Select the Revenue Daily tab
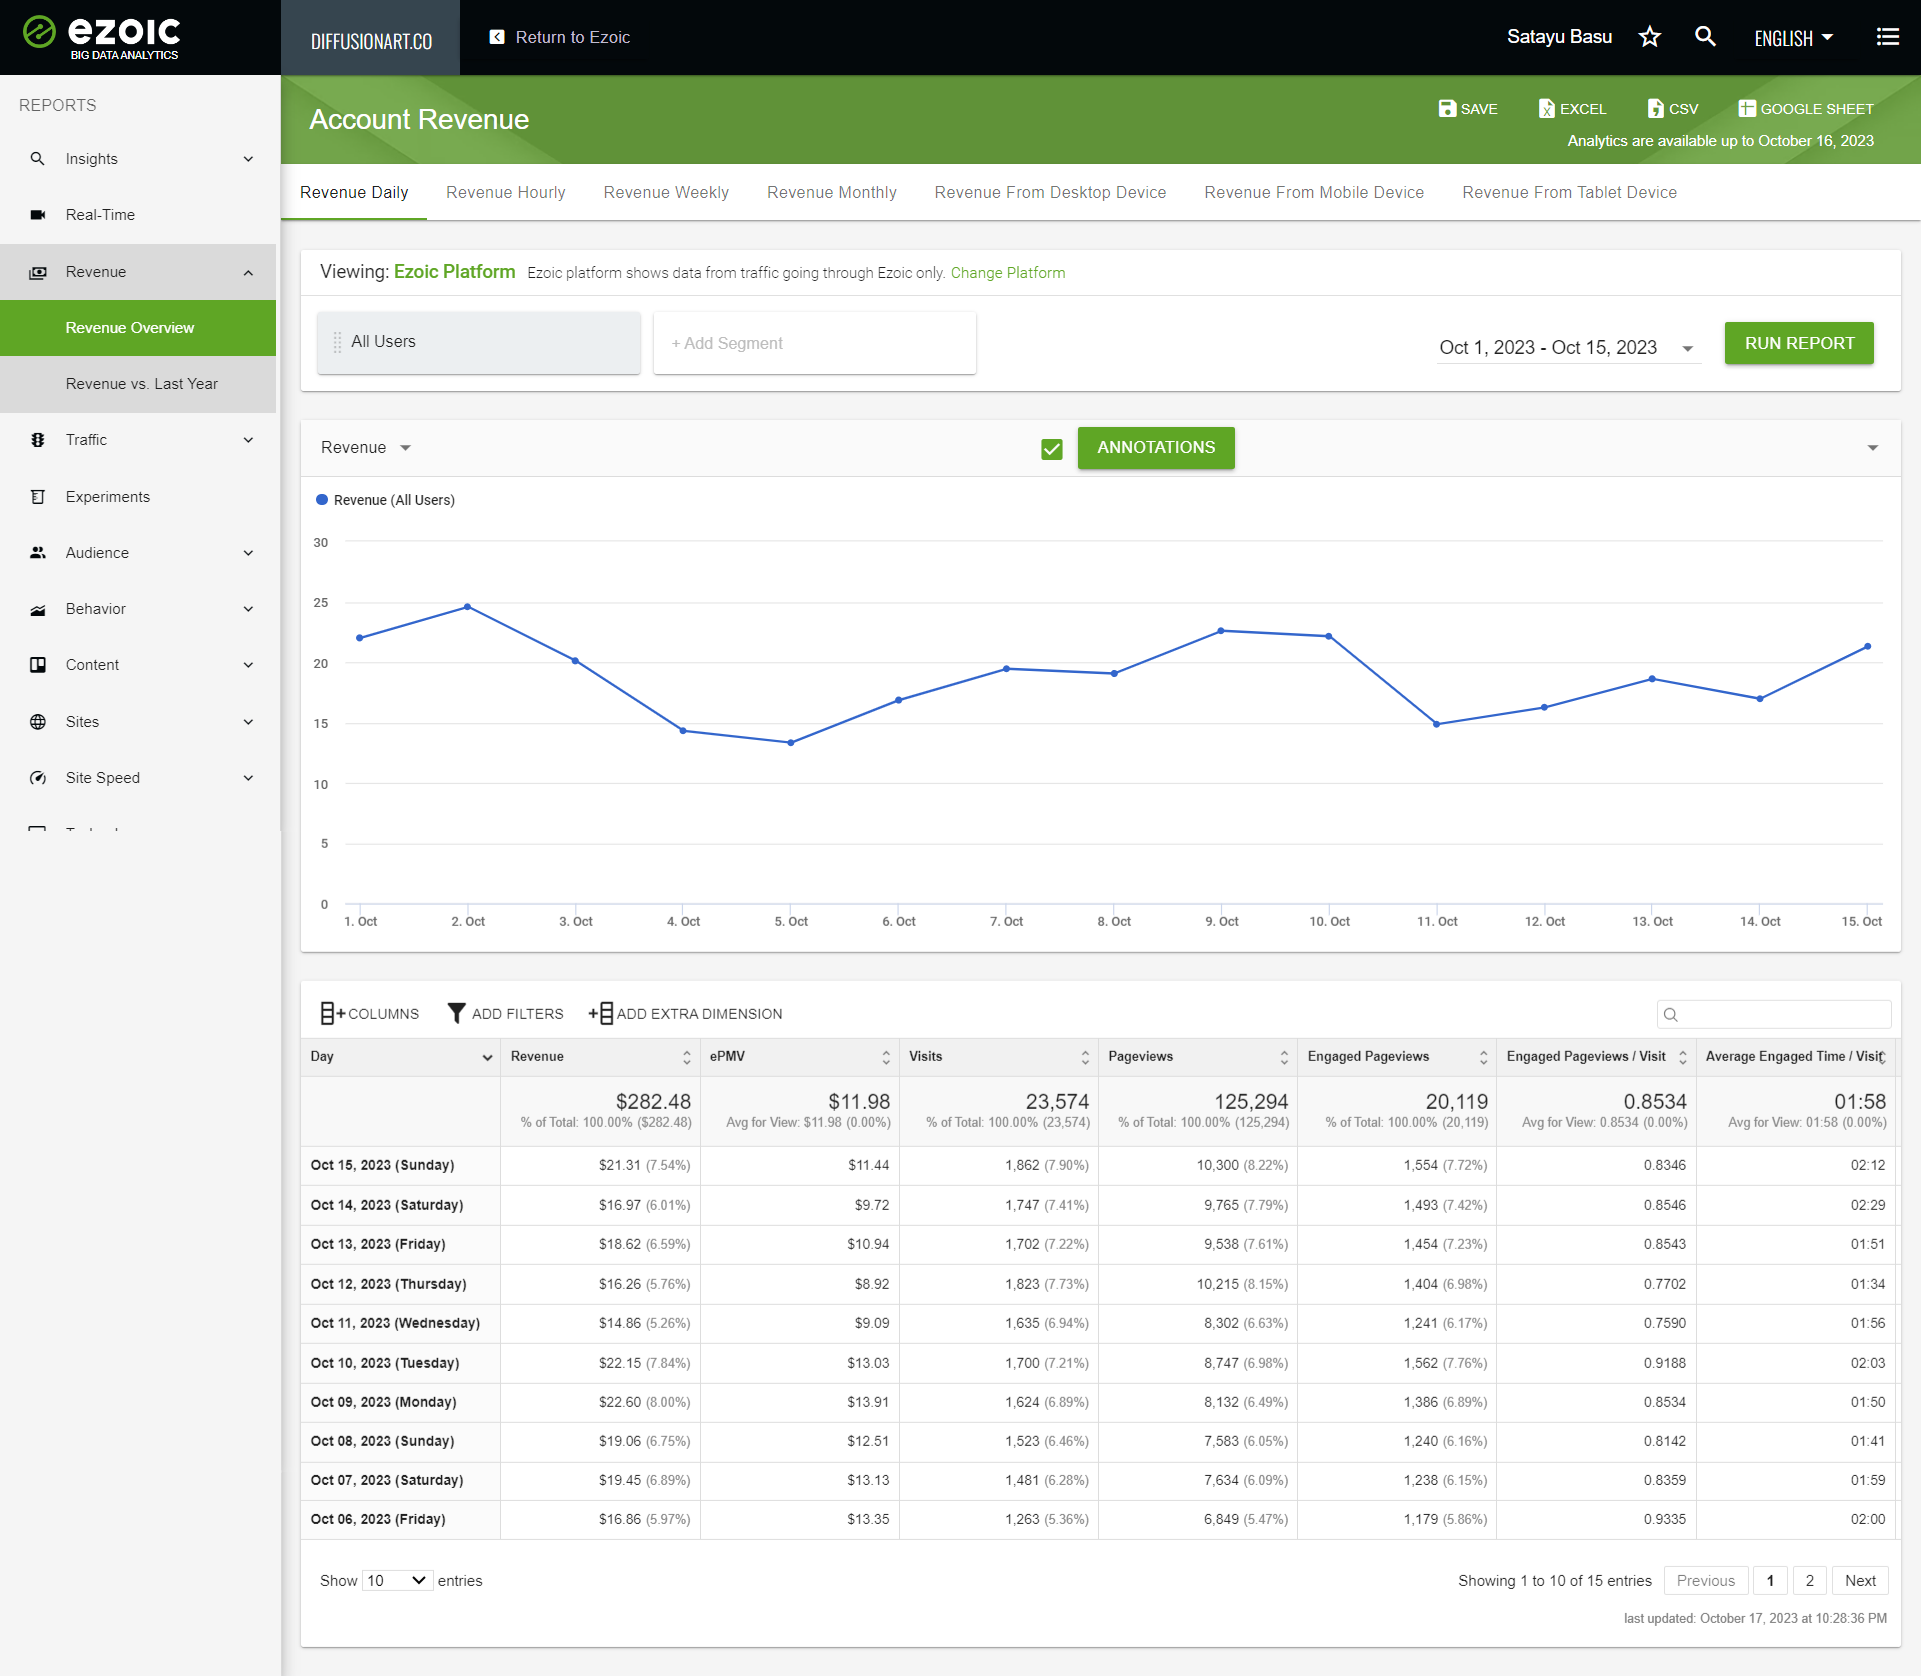Viewport: 1921px width, 1678px height. pyautogui.click(x=354, y=192)
